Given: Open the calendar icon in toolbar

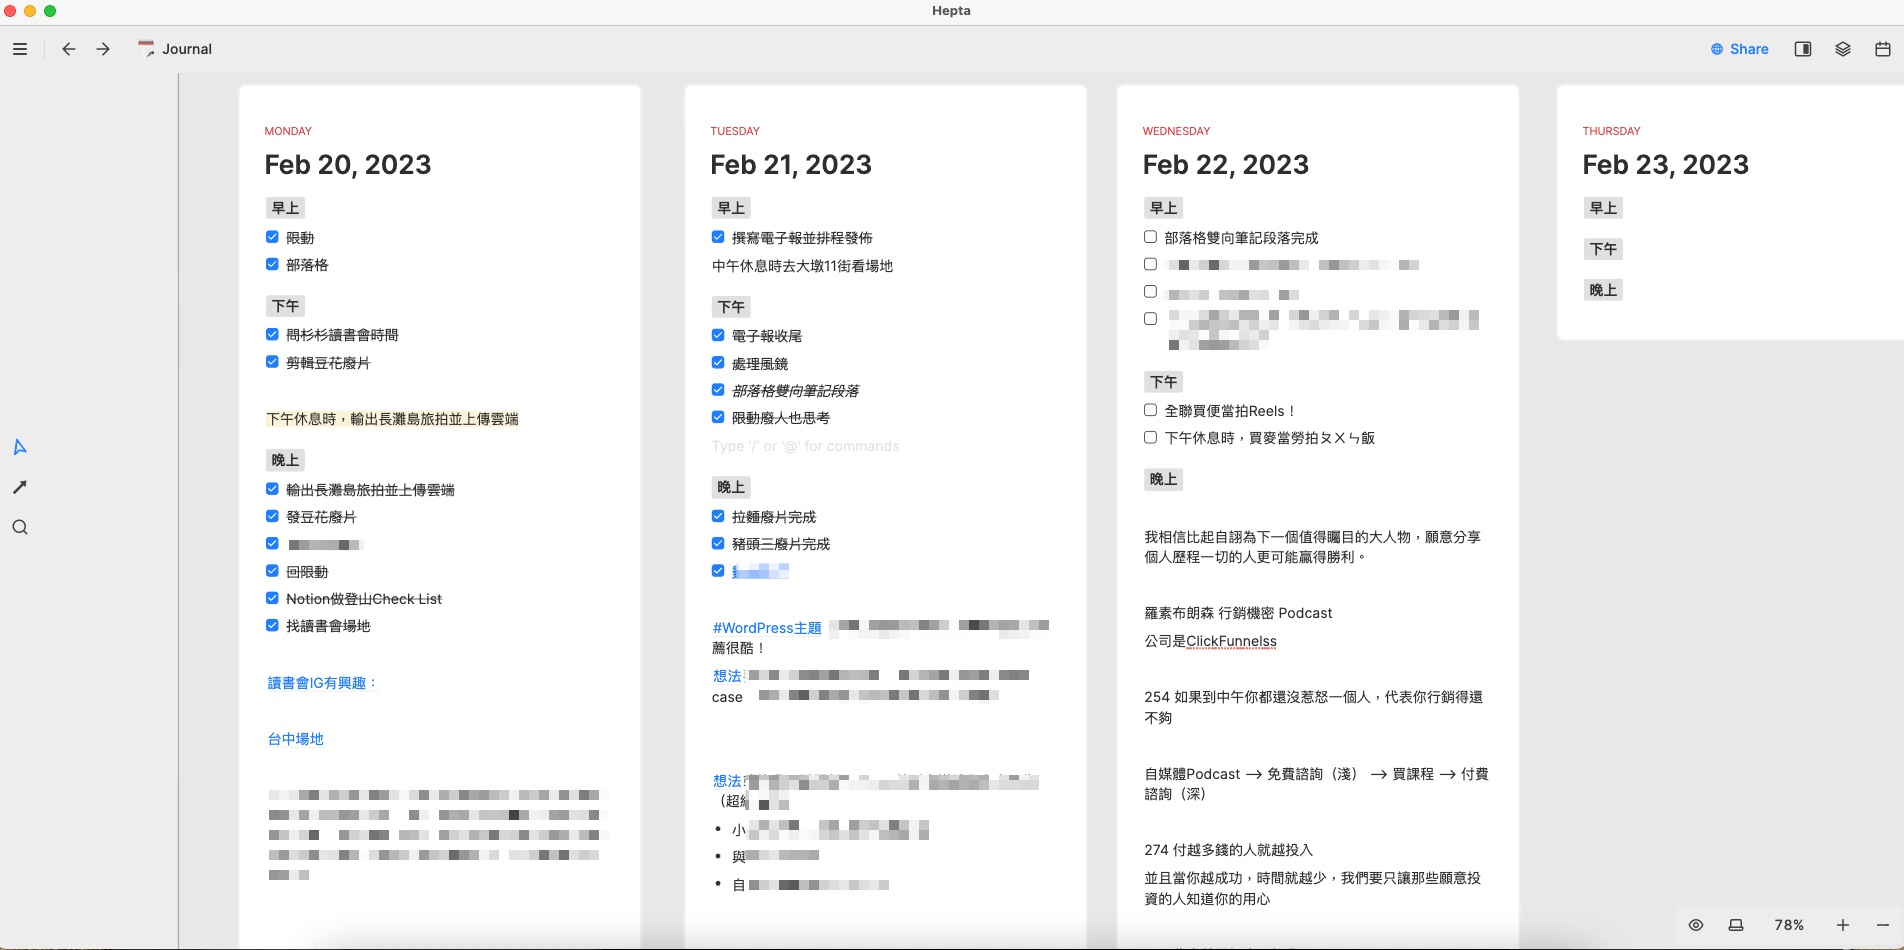Looking at the screenshot, I should point(1882,49).
